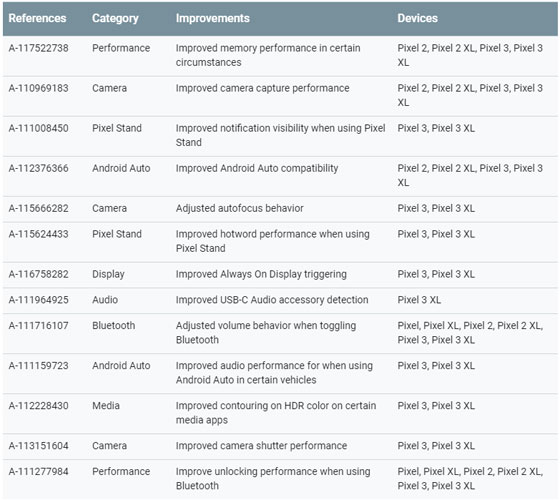Select reference A-111008450

(x=39, y=128)
